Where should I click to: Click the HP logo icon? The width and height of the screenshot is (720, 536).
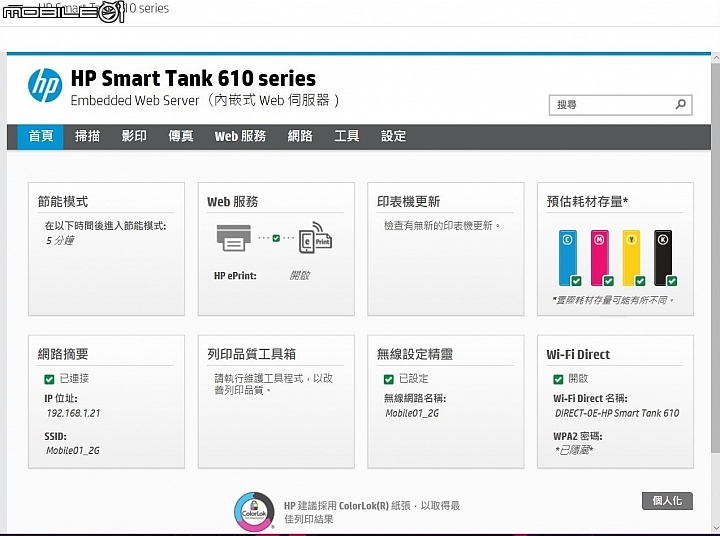coord(45,85)
